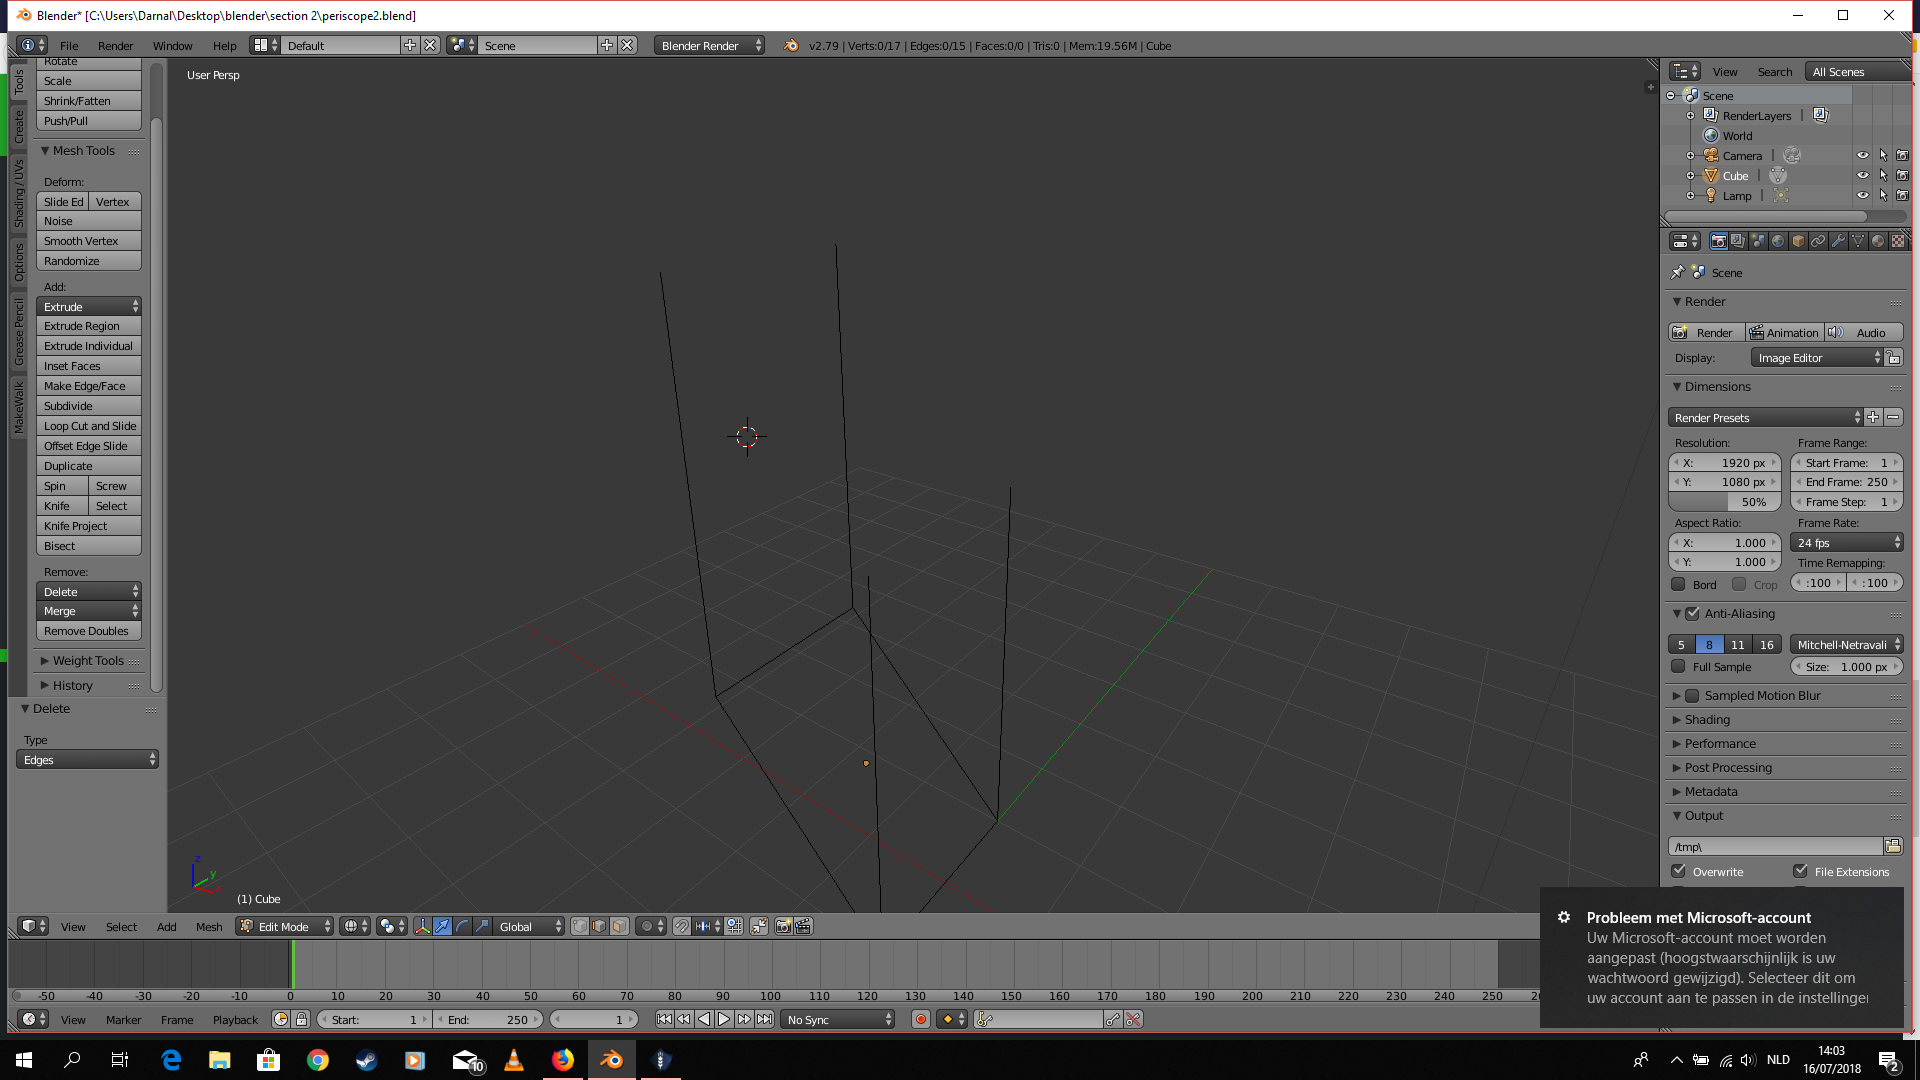Toggle the 3D manipulator widget icon
Viewport: 1920px width, 1080px height.
pyautogui.click(x=422, y=926)
